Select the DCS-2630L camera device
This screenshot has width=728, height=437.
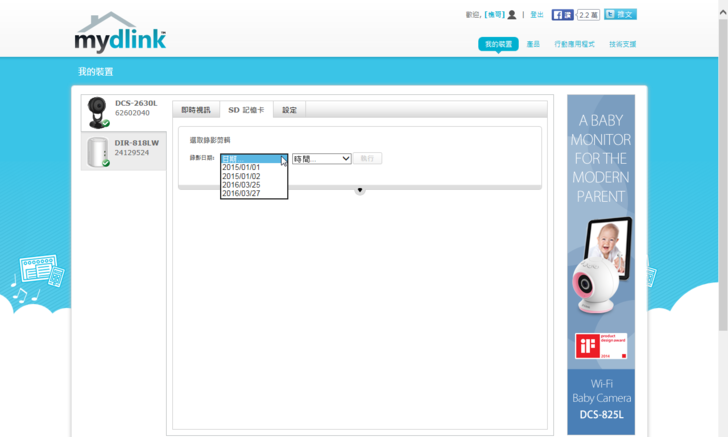124,112
